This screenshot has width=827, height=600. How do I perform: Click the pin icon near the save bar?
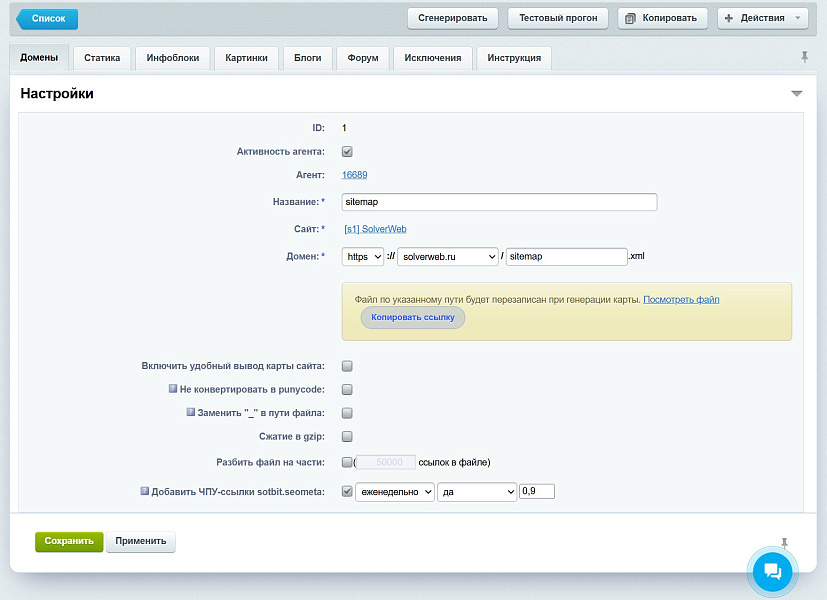coord(784,543)
